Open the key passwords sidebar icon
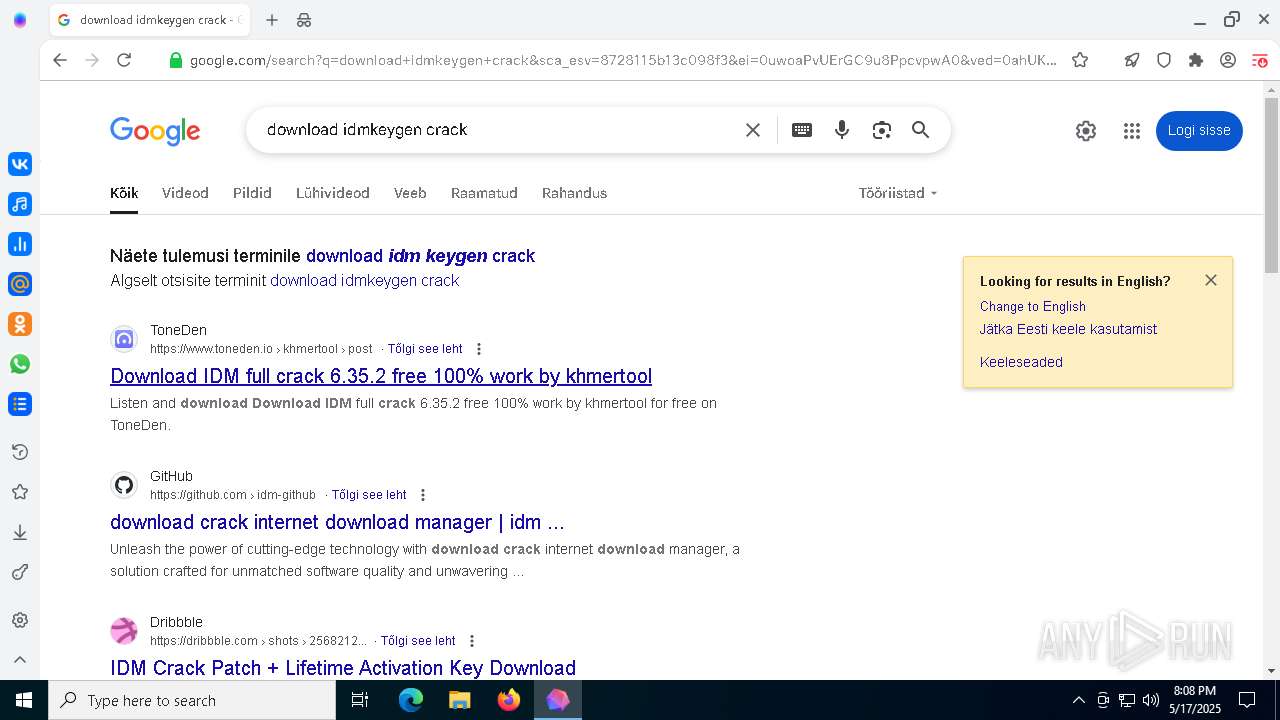 click(20, 572)
